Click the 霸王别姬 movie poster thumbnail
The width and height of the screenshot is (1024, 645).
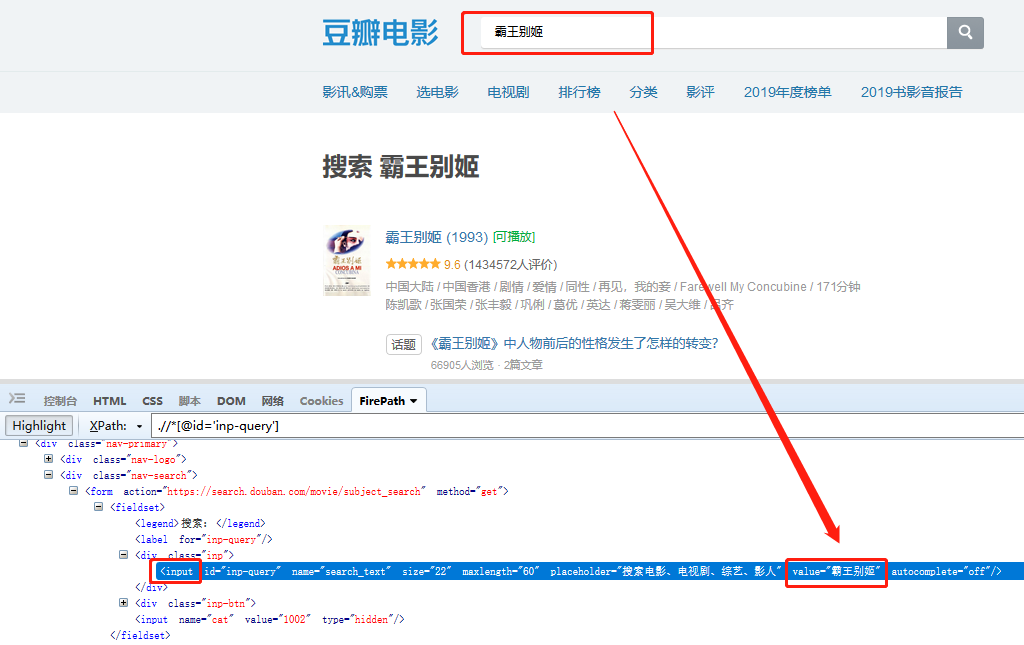click(x=347, y=260)
